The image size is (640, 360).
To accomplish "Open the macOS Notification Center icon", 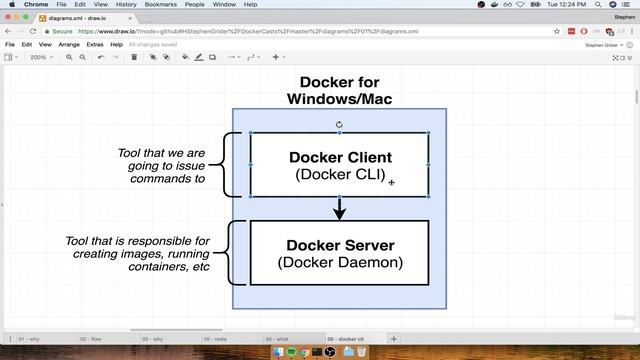I will click(626, 4).
